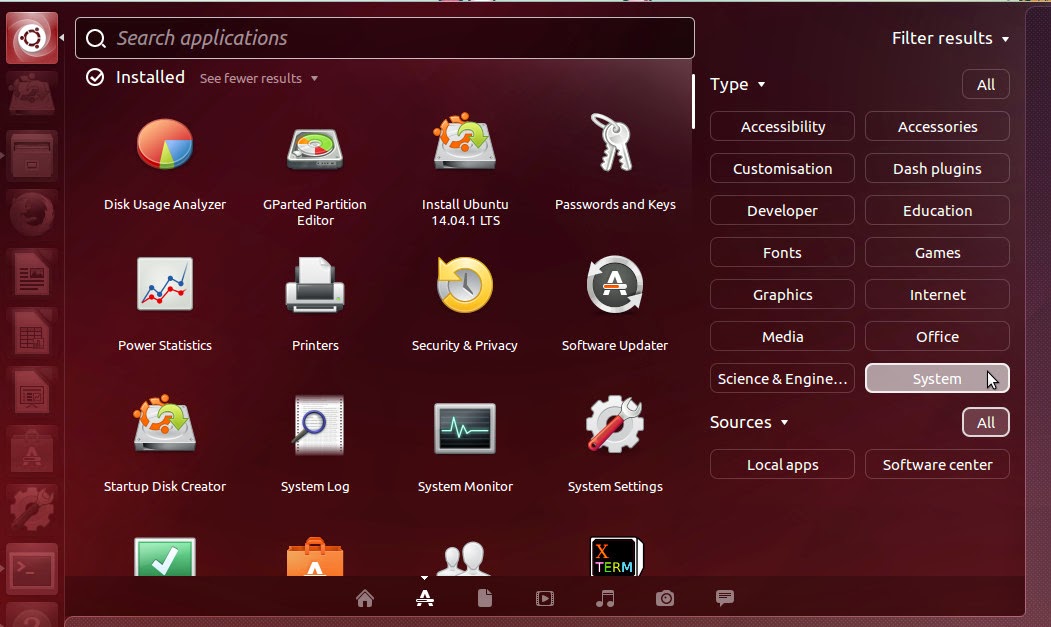The width and height of the screenshot is (1051, 627).
Task: Toggle the Graphics type filter
Action: click(x=782, y=294)
